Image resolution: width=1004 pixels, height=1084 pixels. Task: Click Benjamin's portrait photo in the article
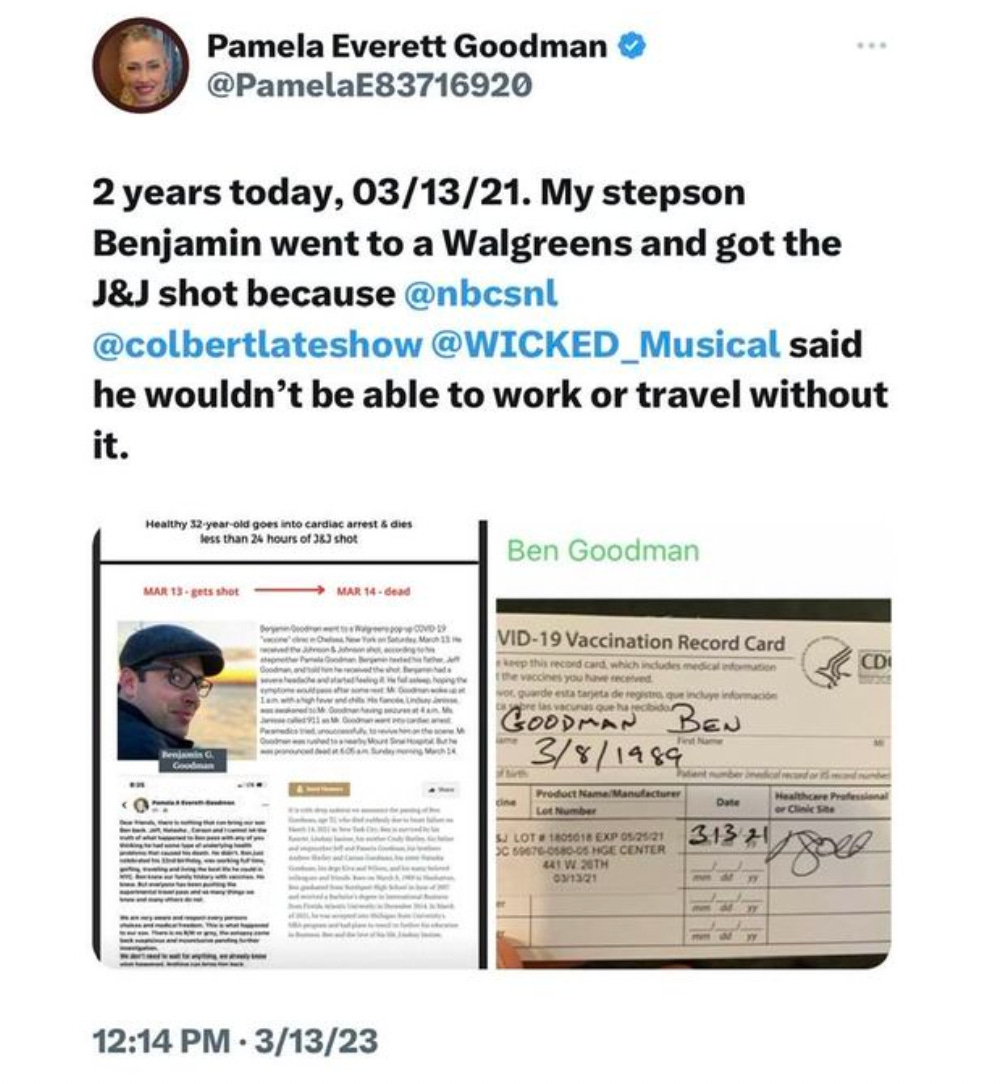[x=182, y=691]
